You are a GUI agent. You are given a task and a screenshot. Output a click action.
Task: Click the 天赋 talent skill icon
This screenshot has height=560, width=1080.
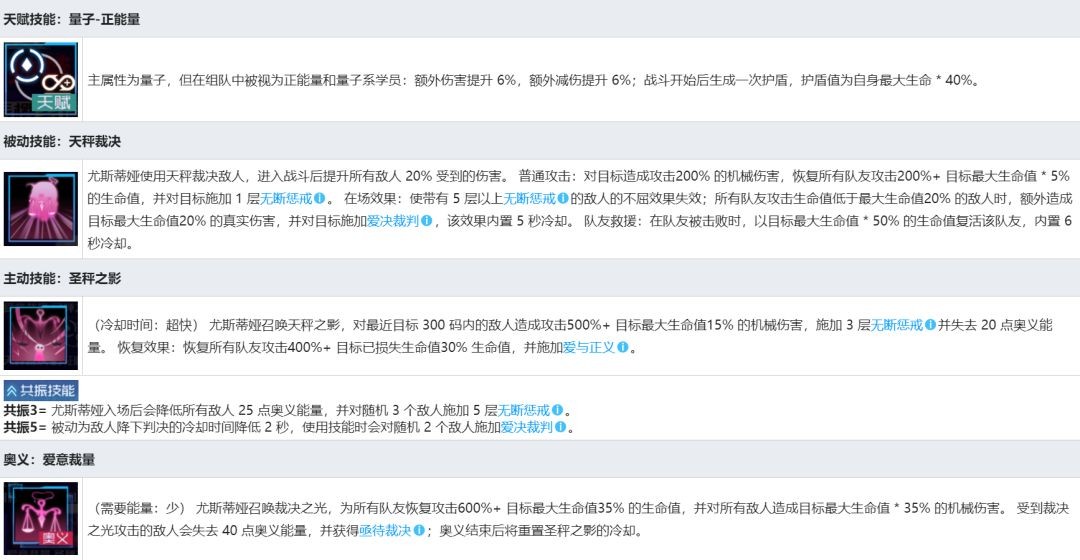[x=41, y=79]
